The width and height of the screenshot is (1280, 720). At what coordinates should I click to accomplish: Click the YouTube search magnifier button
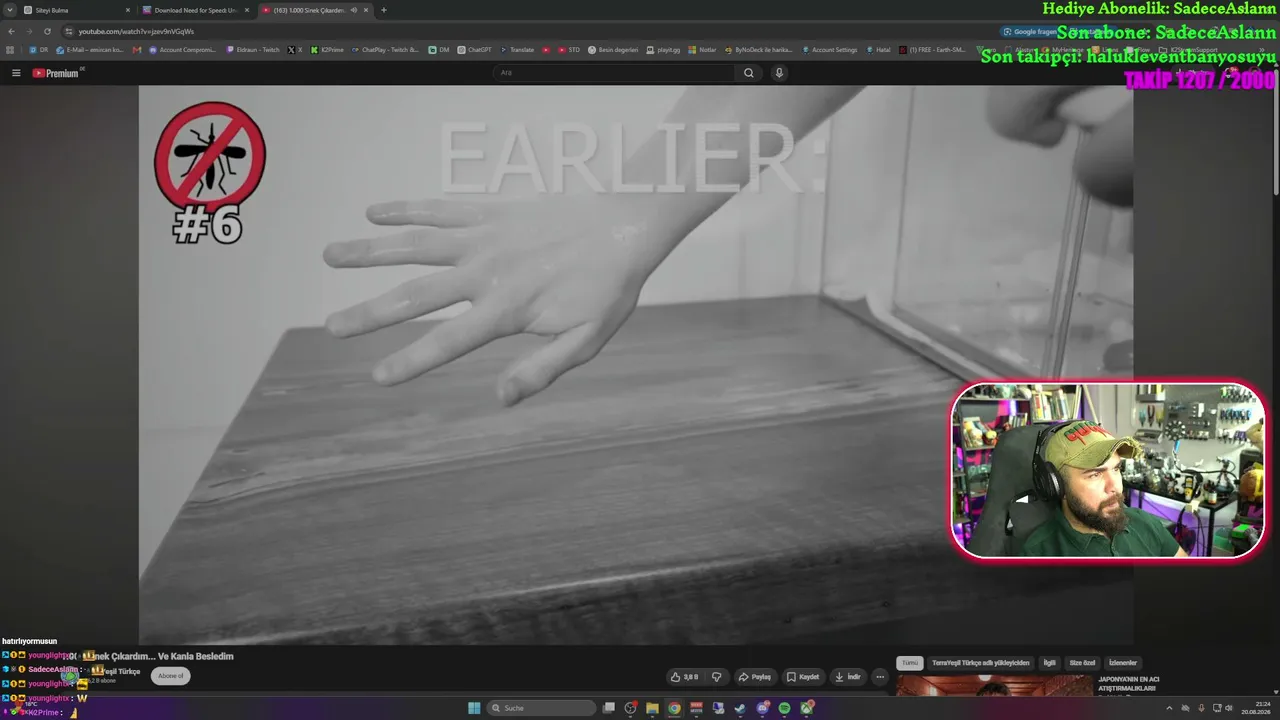[748, 73]
